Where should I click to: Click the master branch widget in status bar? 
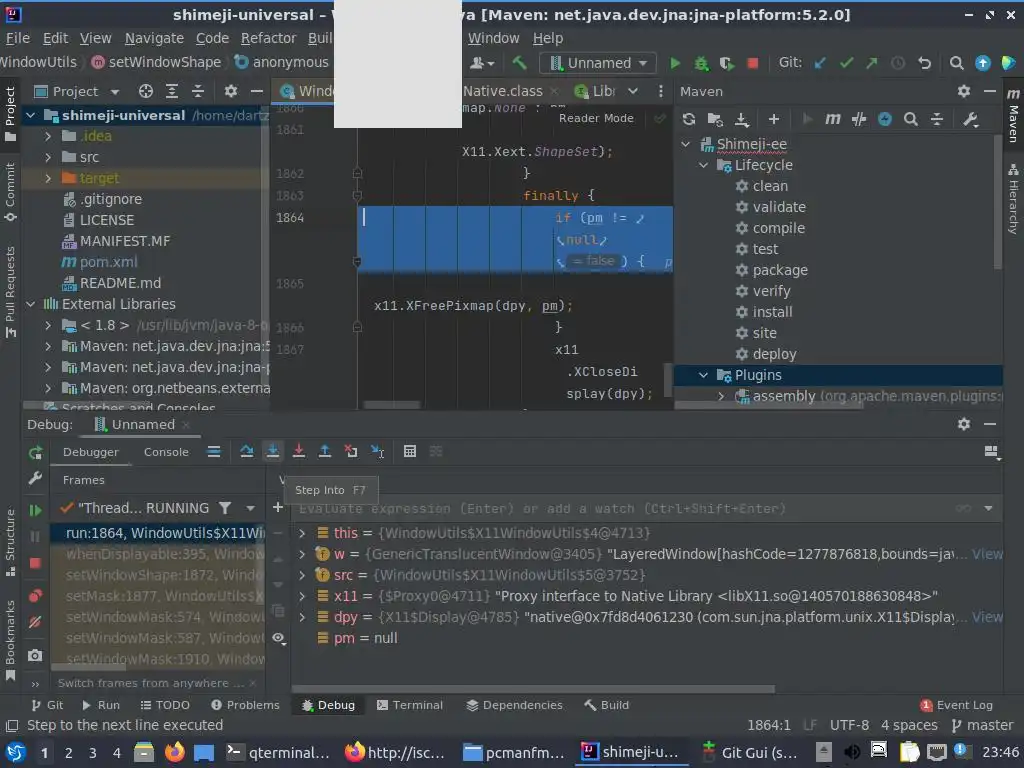tap(982, 725)
